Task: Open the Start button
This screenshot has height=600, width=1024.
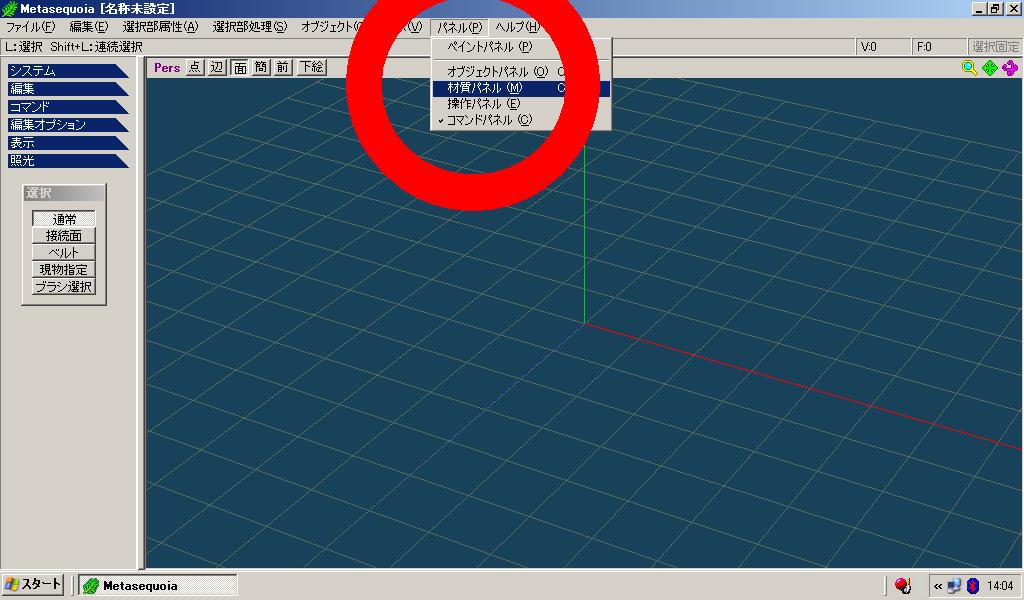Action: tap(33, 584)
